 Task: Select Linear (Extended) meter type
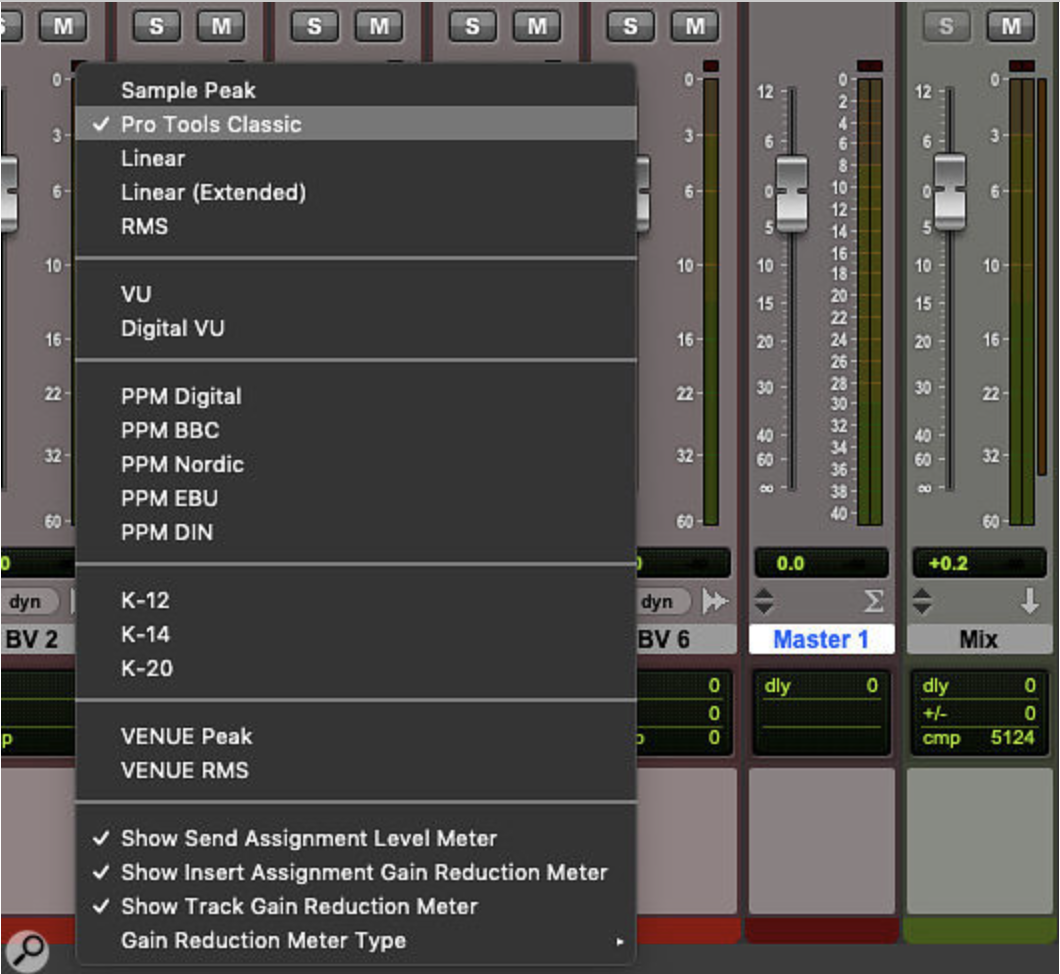tap(356, 192)
